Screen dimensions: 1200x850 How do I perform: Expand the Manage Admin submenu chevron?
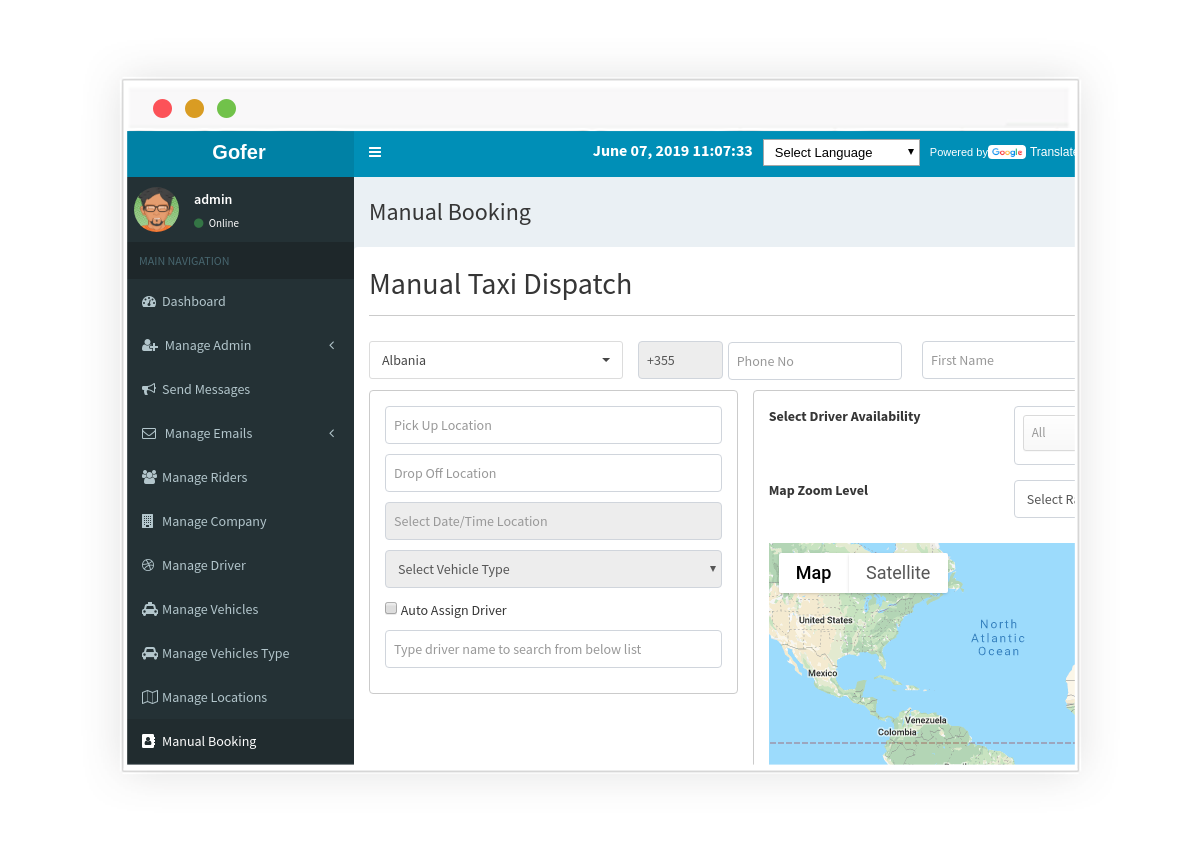332,345
